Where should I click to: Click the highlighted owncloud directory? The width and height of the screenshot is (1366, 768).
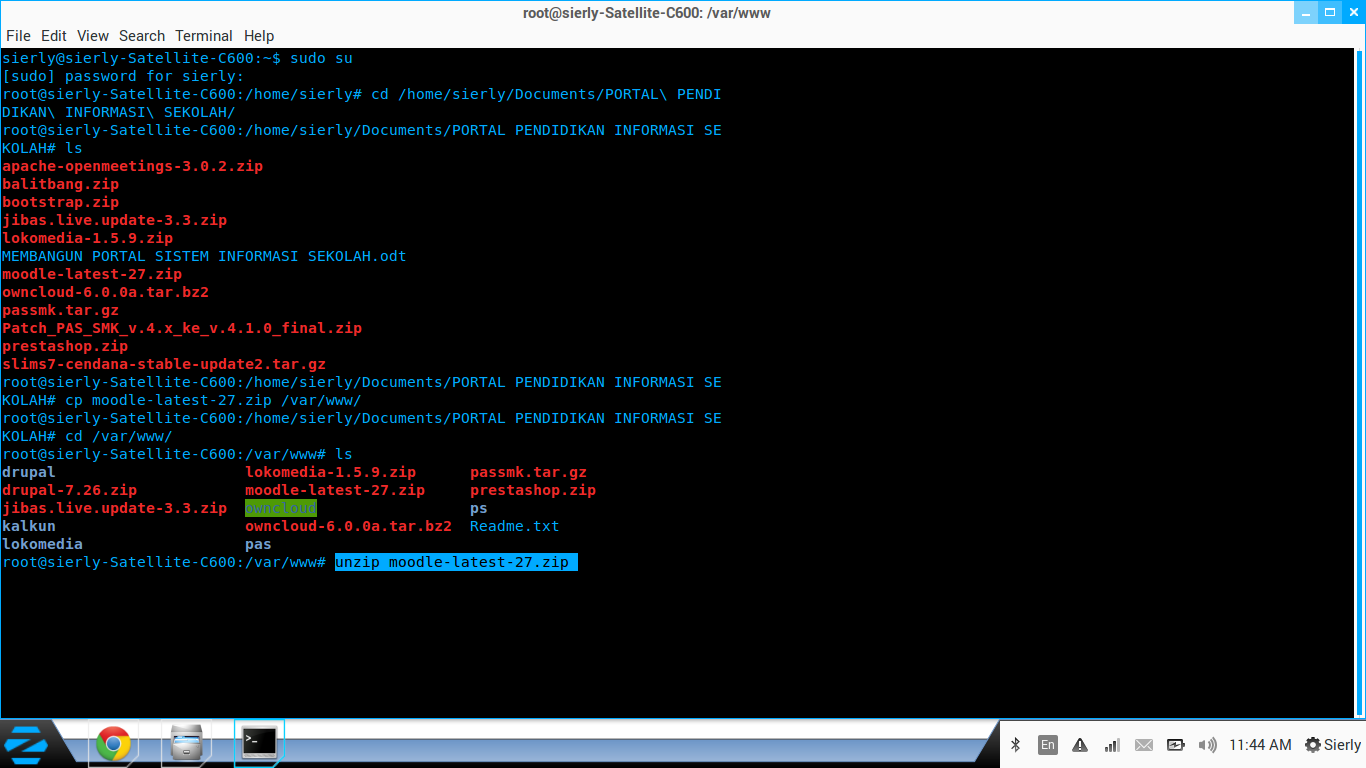[281, 508]
